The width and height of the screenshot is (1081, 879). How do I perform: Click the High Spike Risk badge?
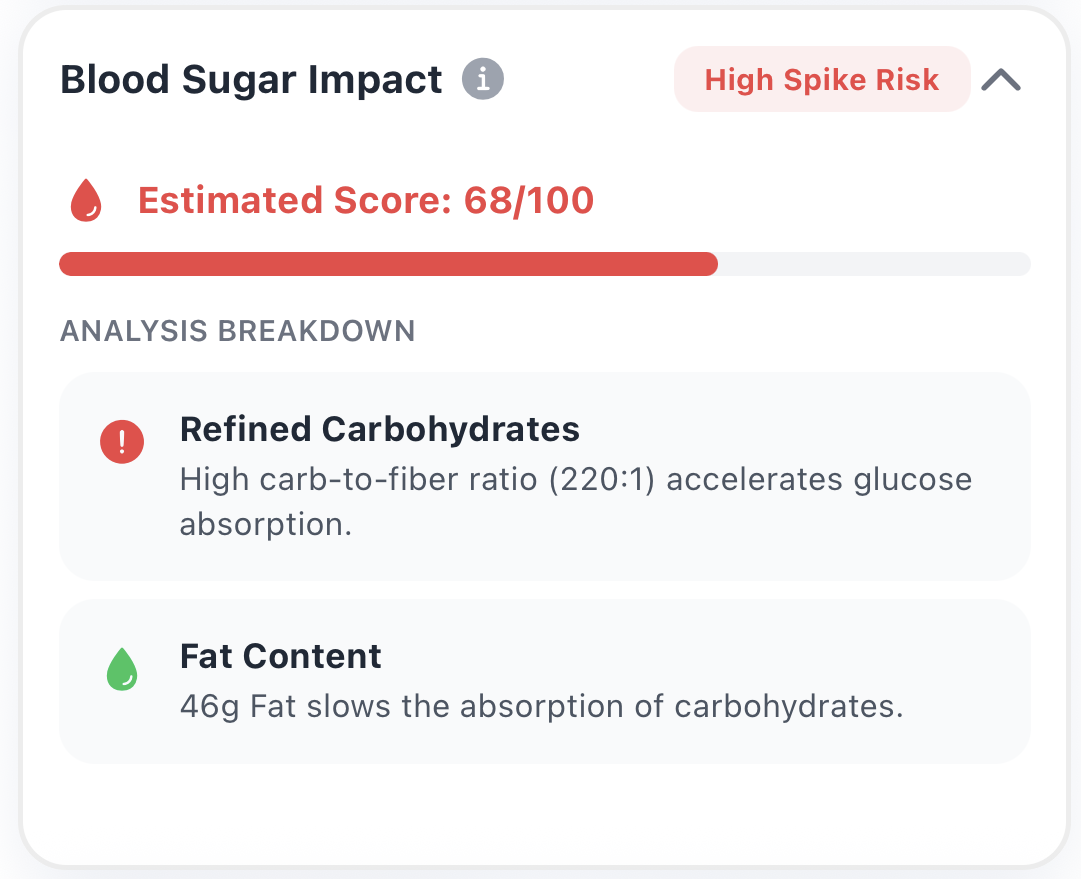821,80
